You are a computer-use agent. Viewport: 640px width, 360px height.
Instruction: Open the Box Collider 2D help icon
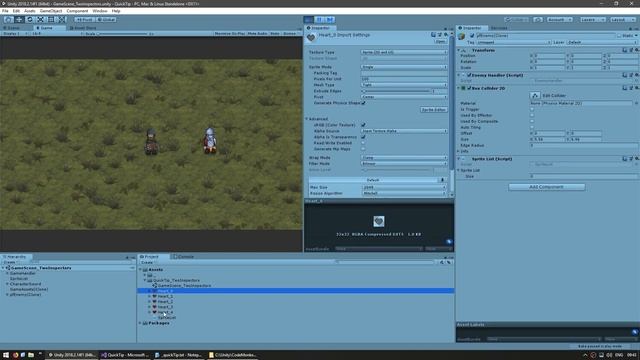pyautogui.click(x=624, y=88)
